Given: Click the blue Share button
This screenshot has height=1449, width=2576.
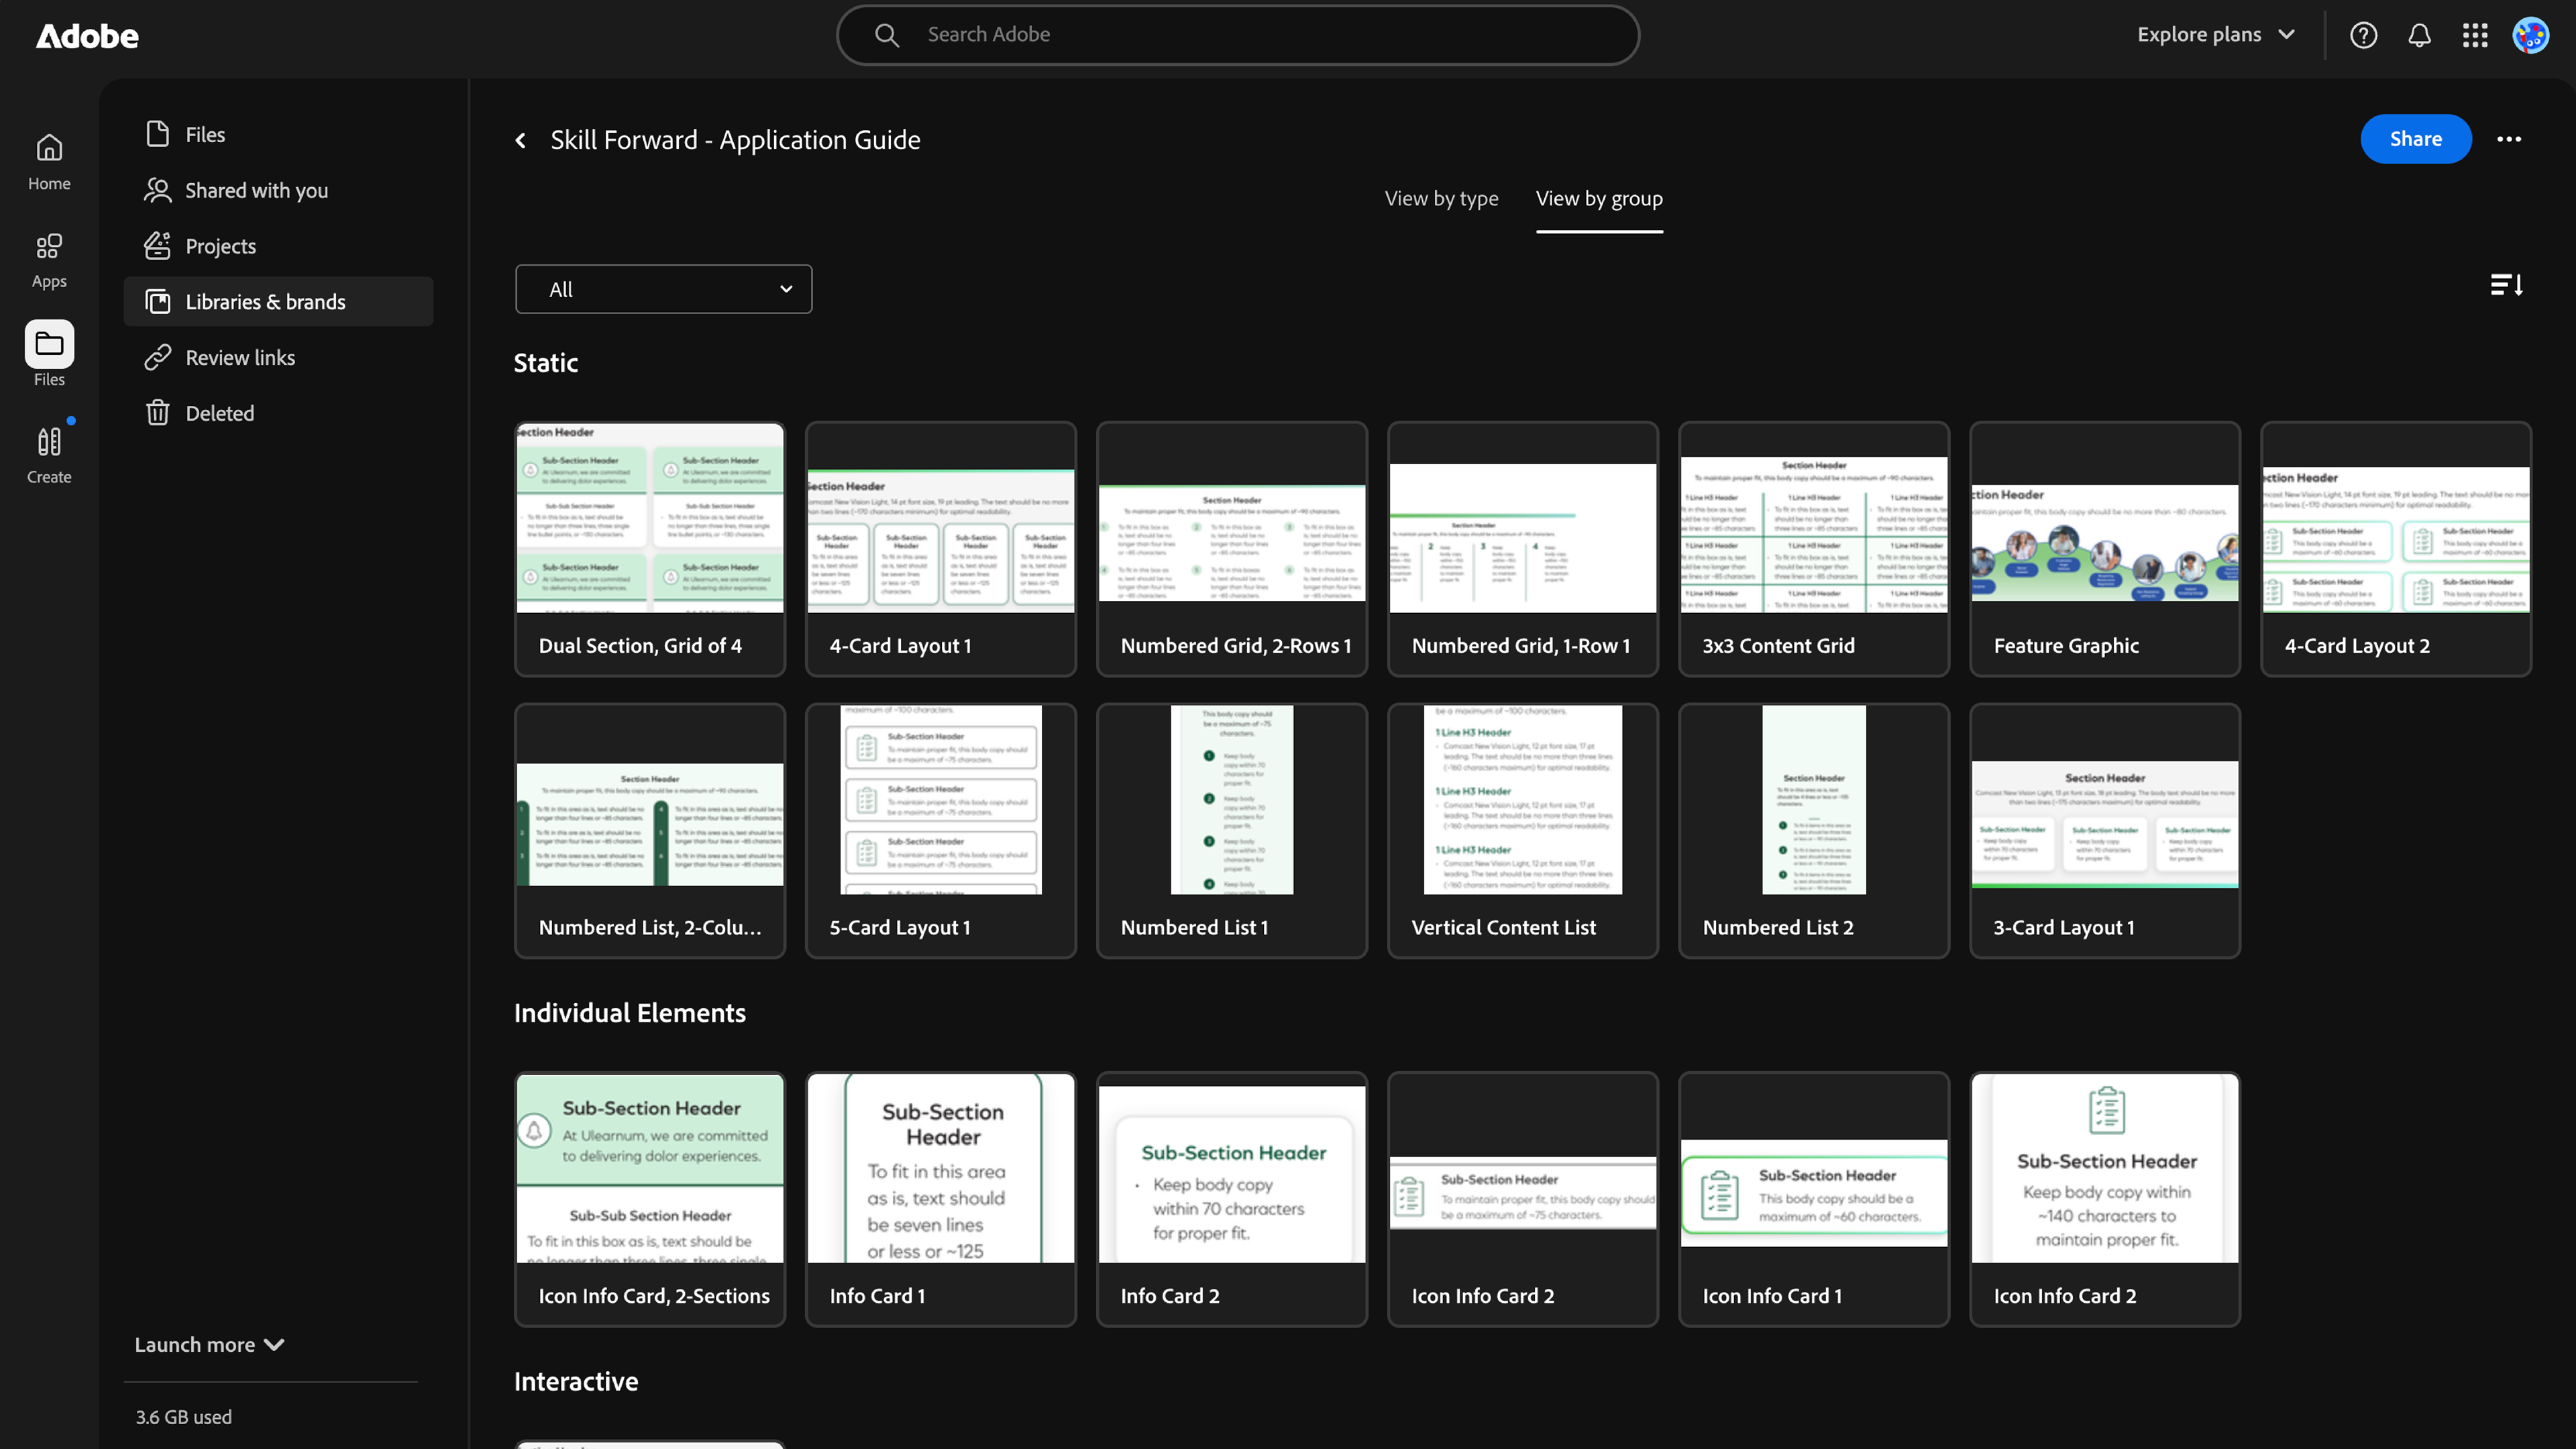Looking at the screenshot, I should coord(2416,139).
